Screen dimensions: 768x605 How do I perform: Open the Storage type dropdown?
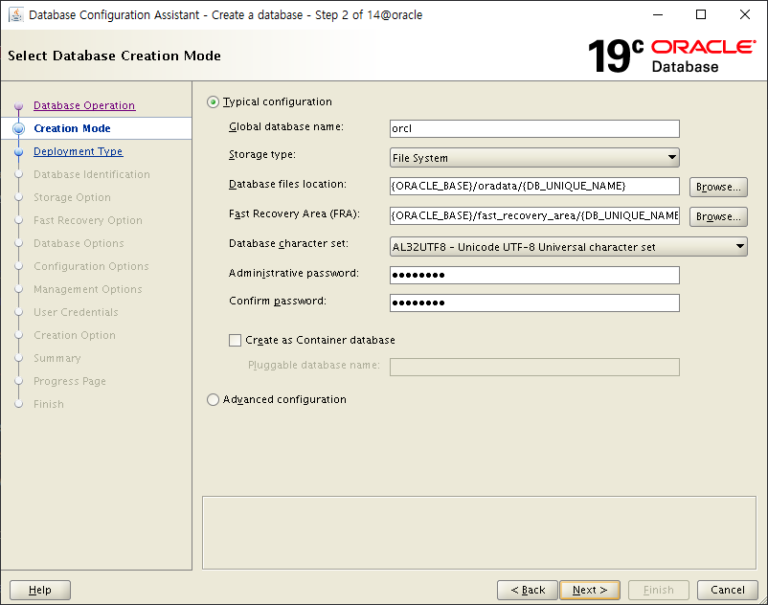click(x=534, y=158)
